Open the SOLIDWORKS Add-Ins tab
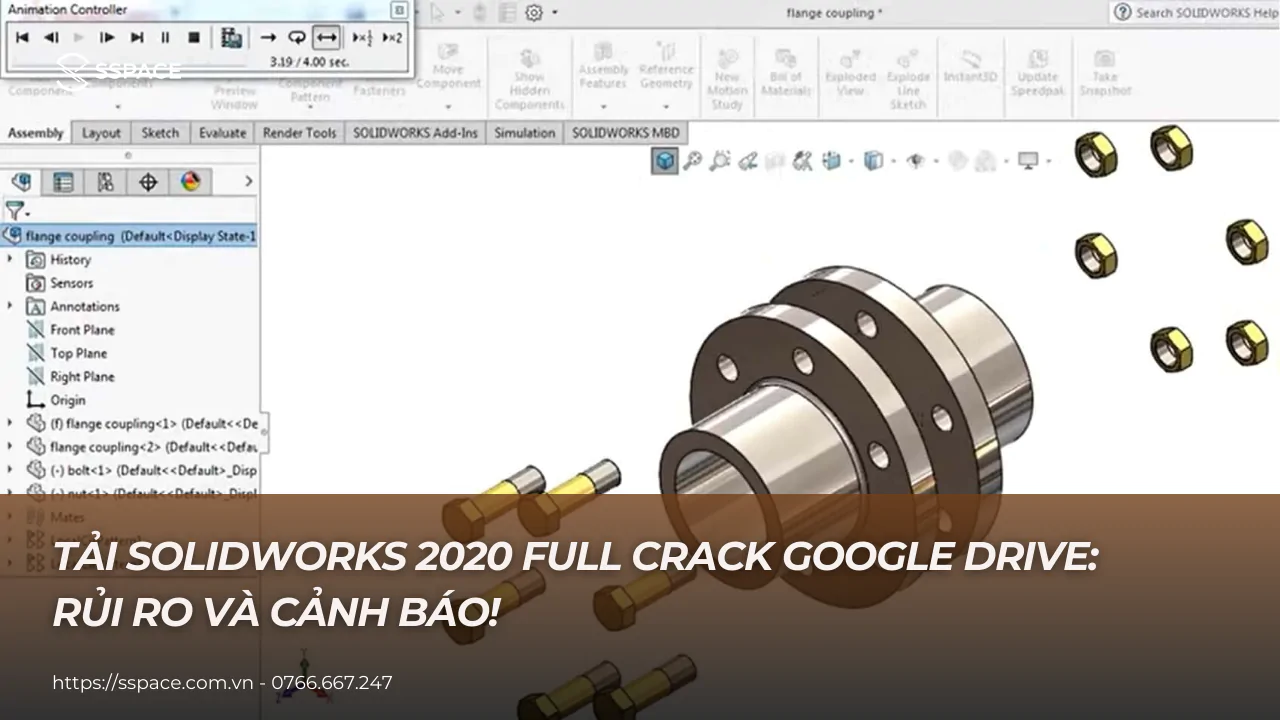The image size is (1280, 720). (416, 133)
